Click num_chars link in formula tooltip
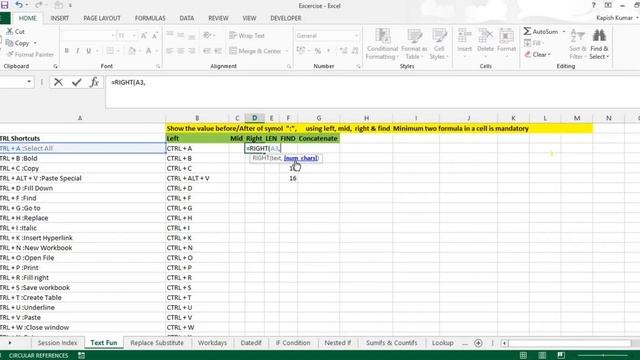 301,158
